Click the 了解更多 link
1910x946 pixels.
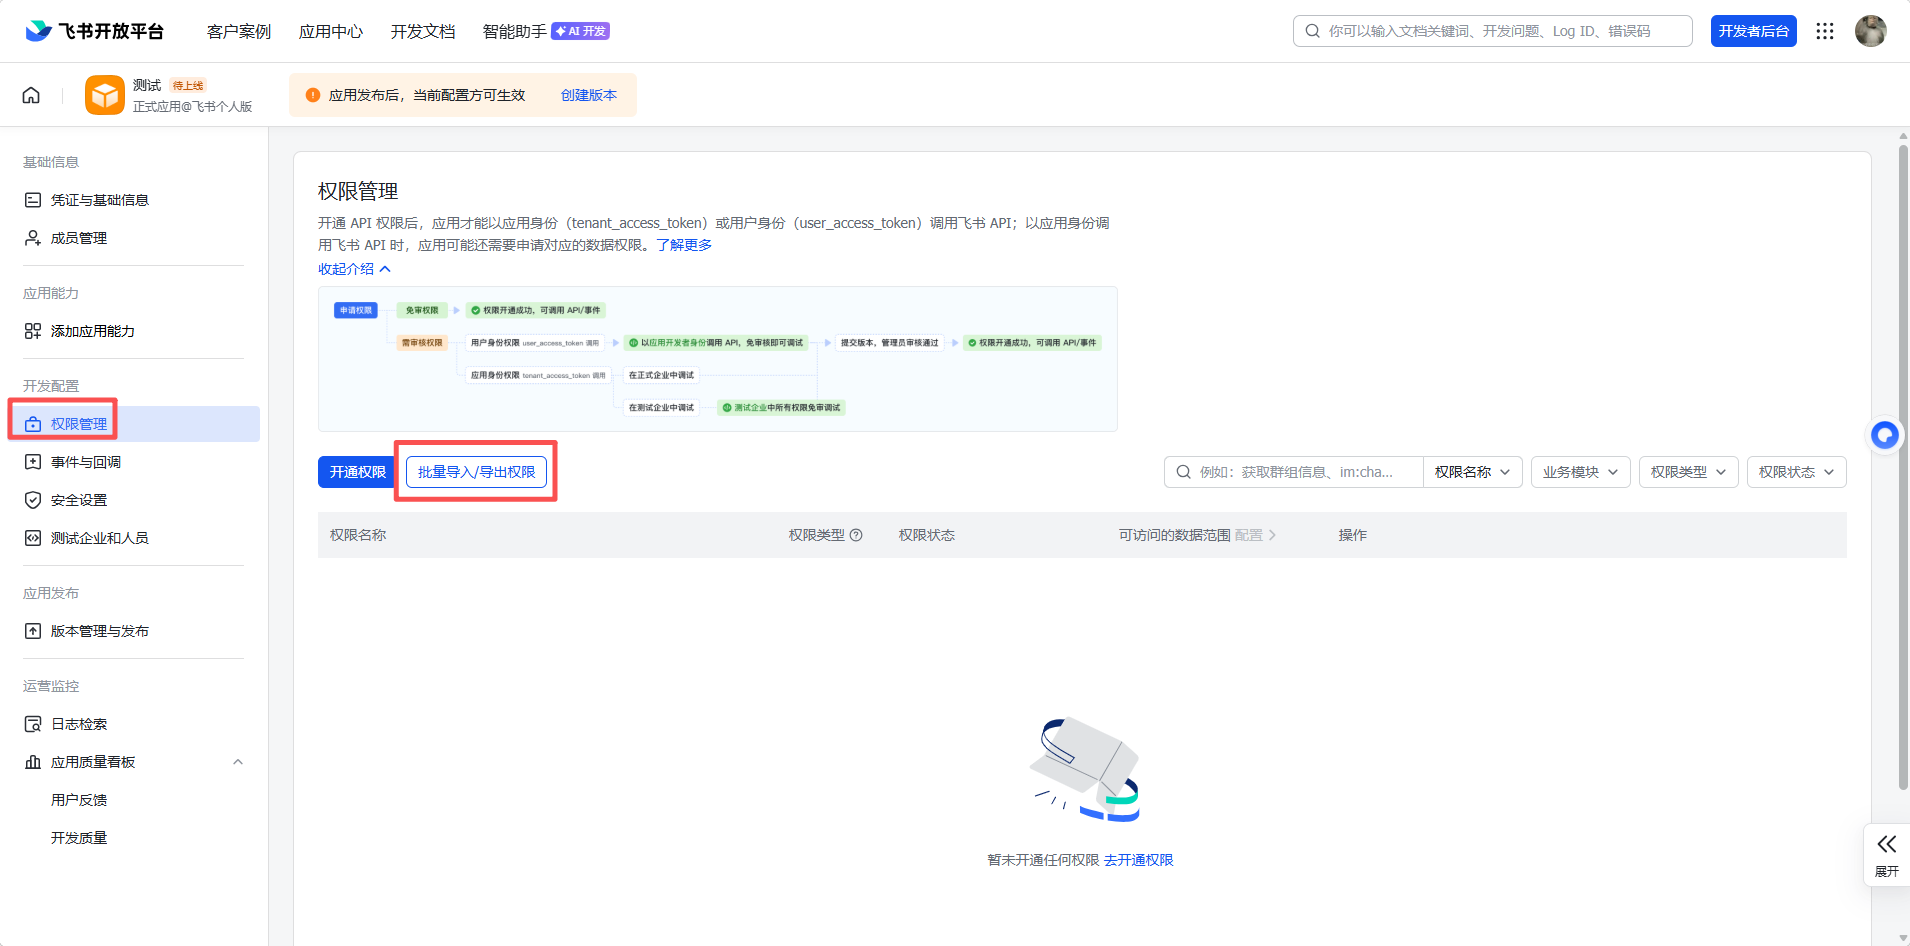point(684,245)
